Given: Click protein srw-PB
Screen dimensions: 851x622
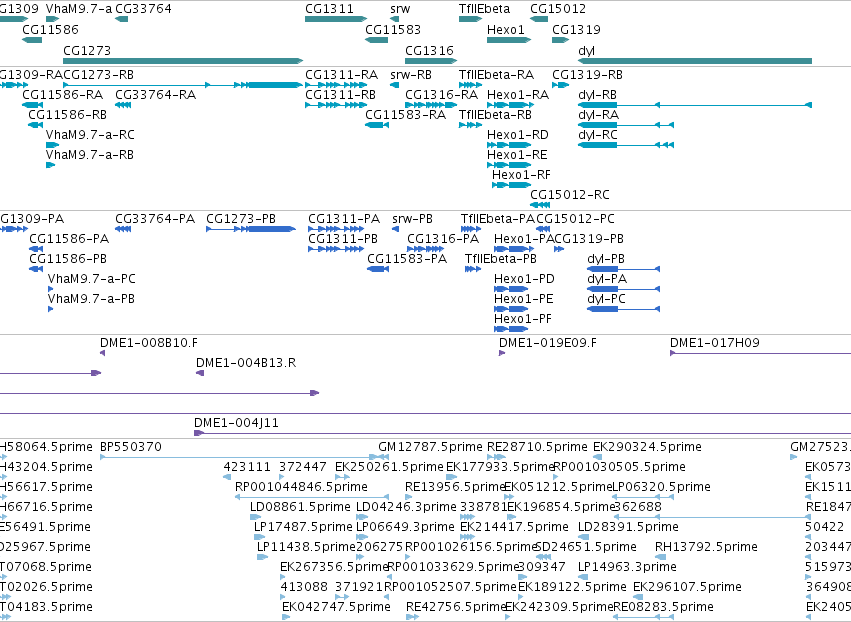Looking at the screenshot, I should [x=412, y=219].
